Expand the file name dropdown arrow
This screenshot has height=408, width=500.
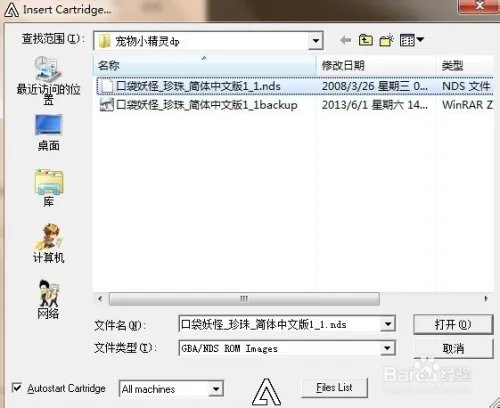387,324
